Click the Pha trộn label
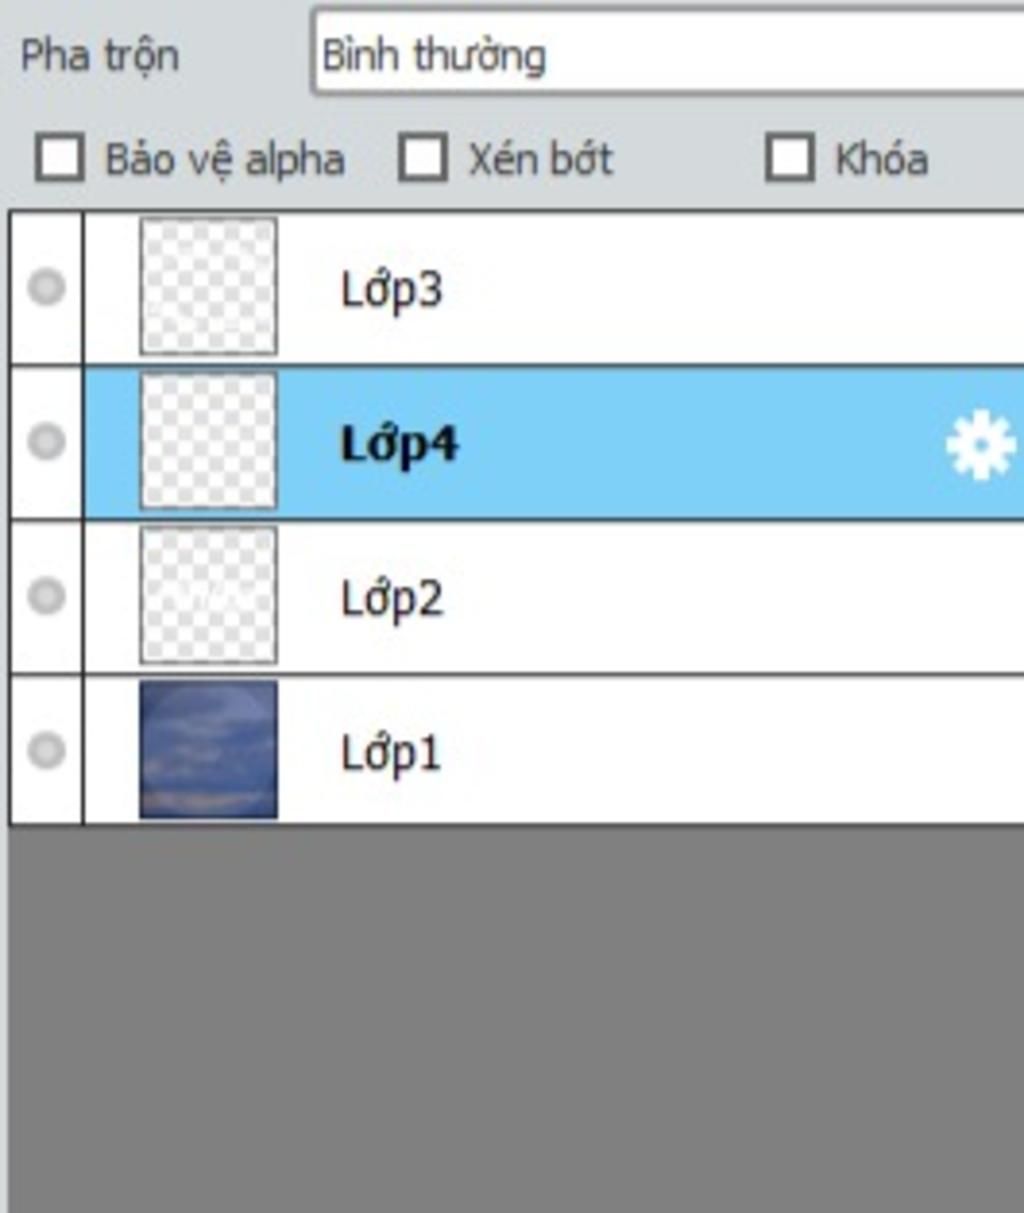The width and height of the screenshot is (1024, 1213). 100,55
